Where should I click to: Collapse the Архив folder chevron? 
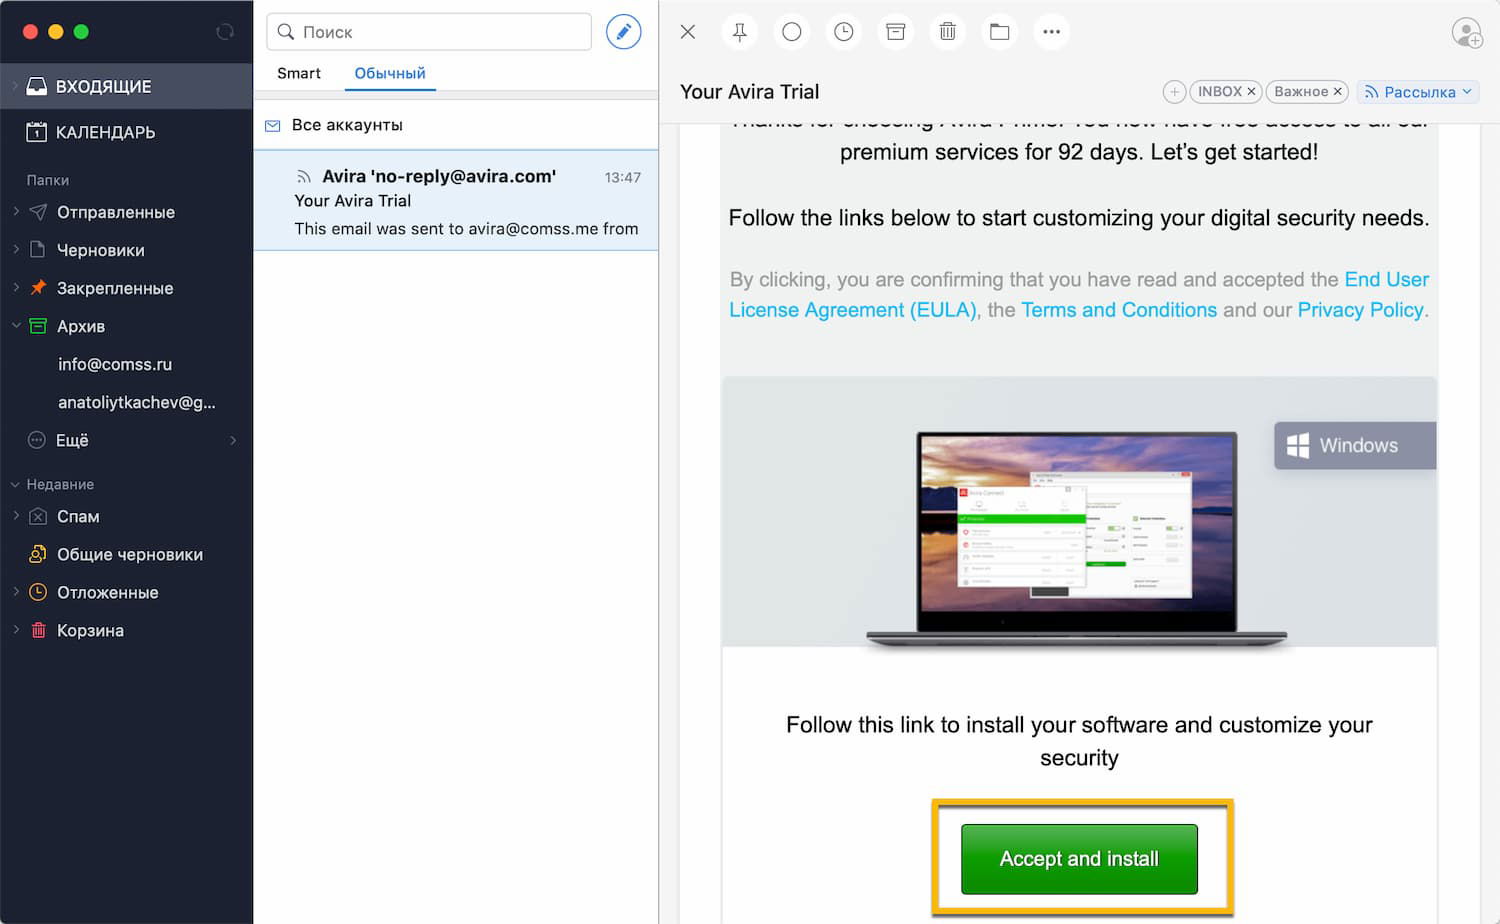coord(16,325)
